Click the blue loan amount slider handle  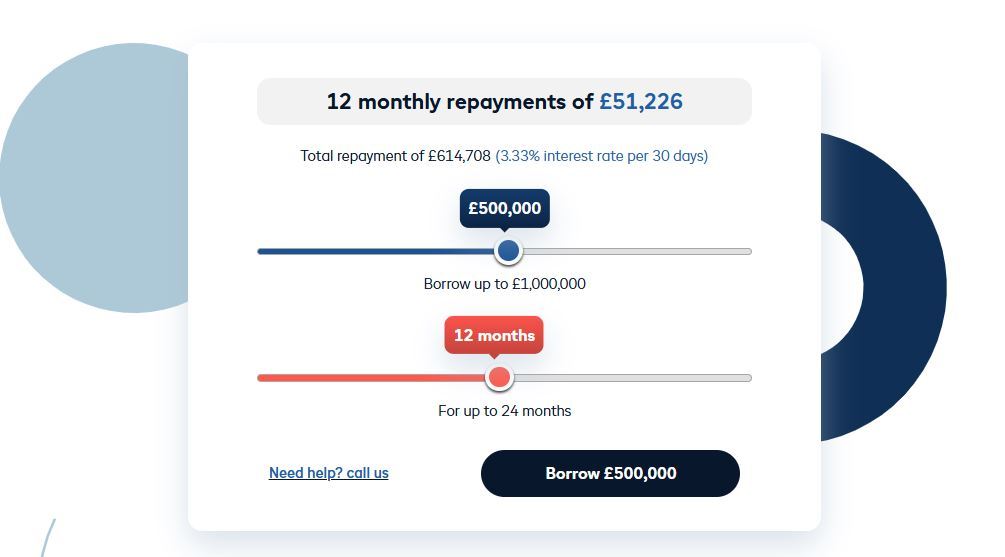(x=508, y=251)
